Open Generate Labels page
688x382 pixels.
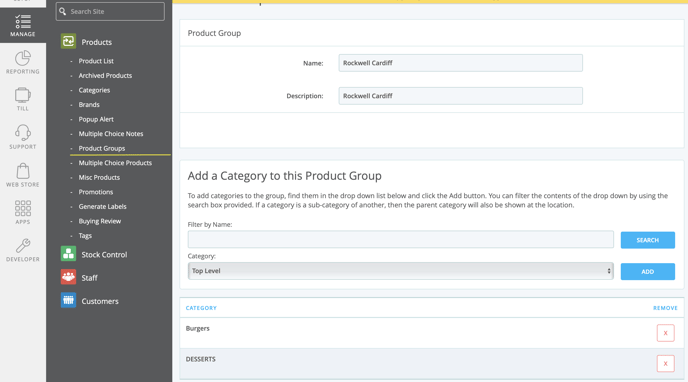(103, 207)
